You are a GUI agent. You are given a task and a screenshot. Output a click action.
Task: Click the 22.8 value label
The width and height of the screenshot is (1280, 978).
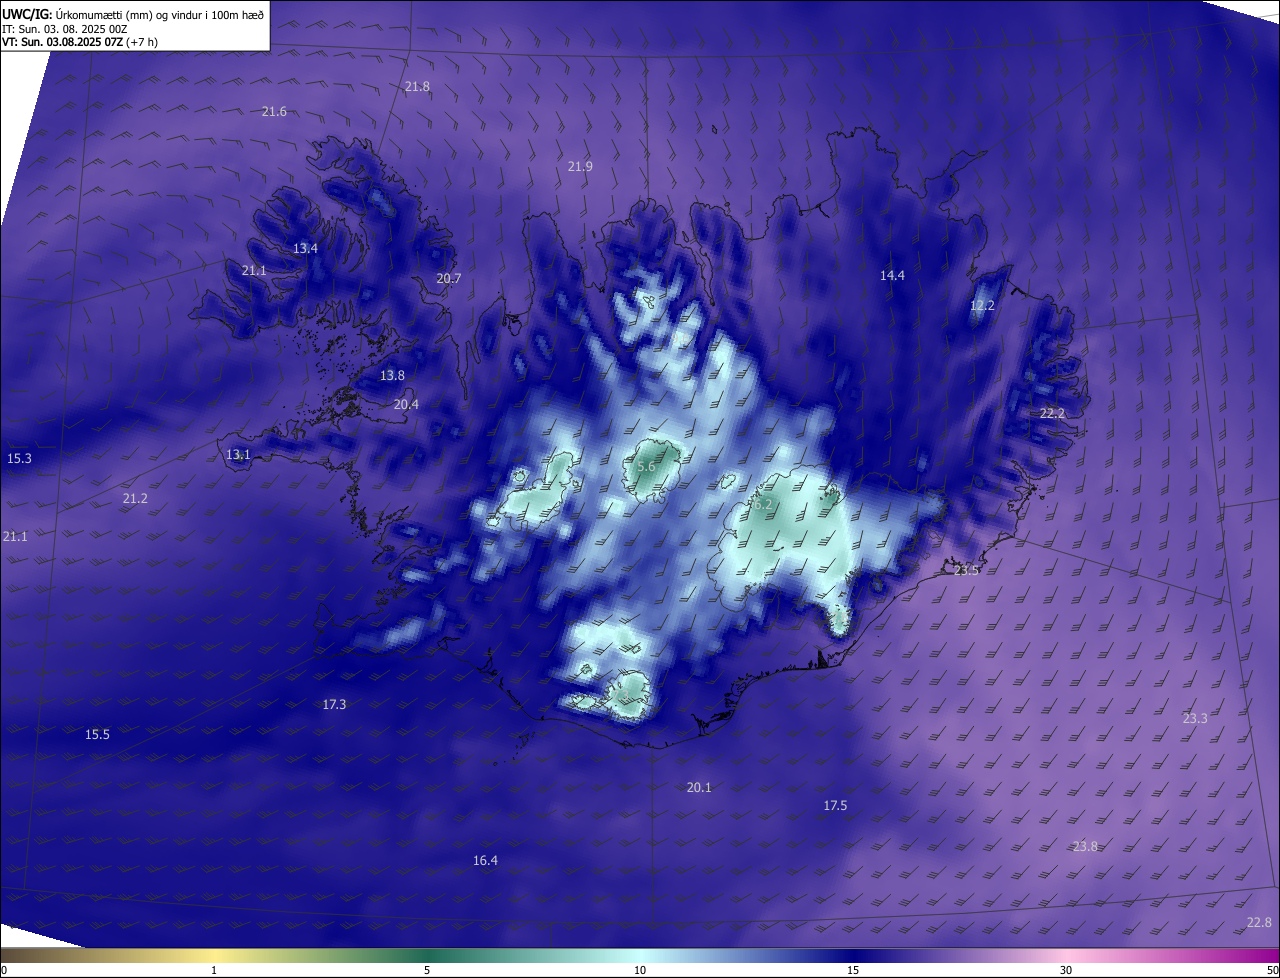coord(1259,923)
